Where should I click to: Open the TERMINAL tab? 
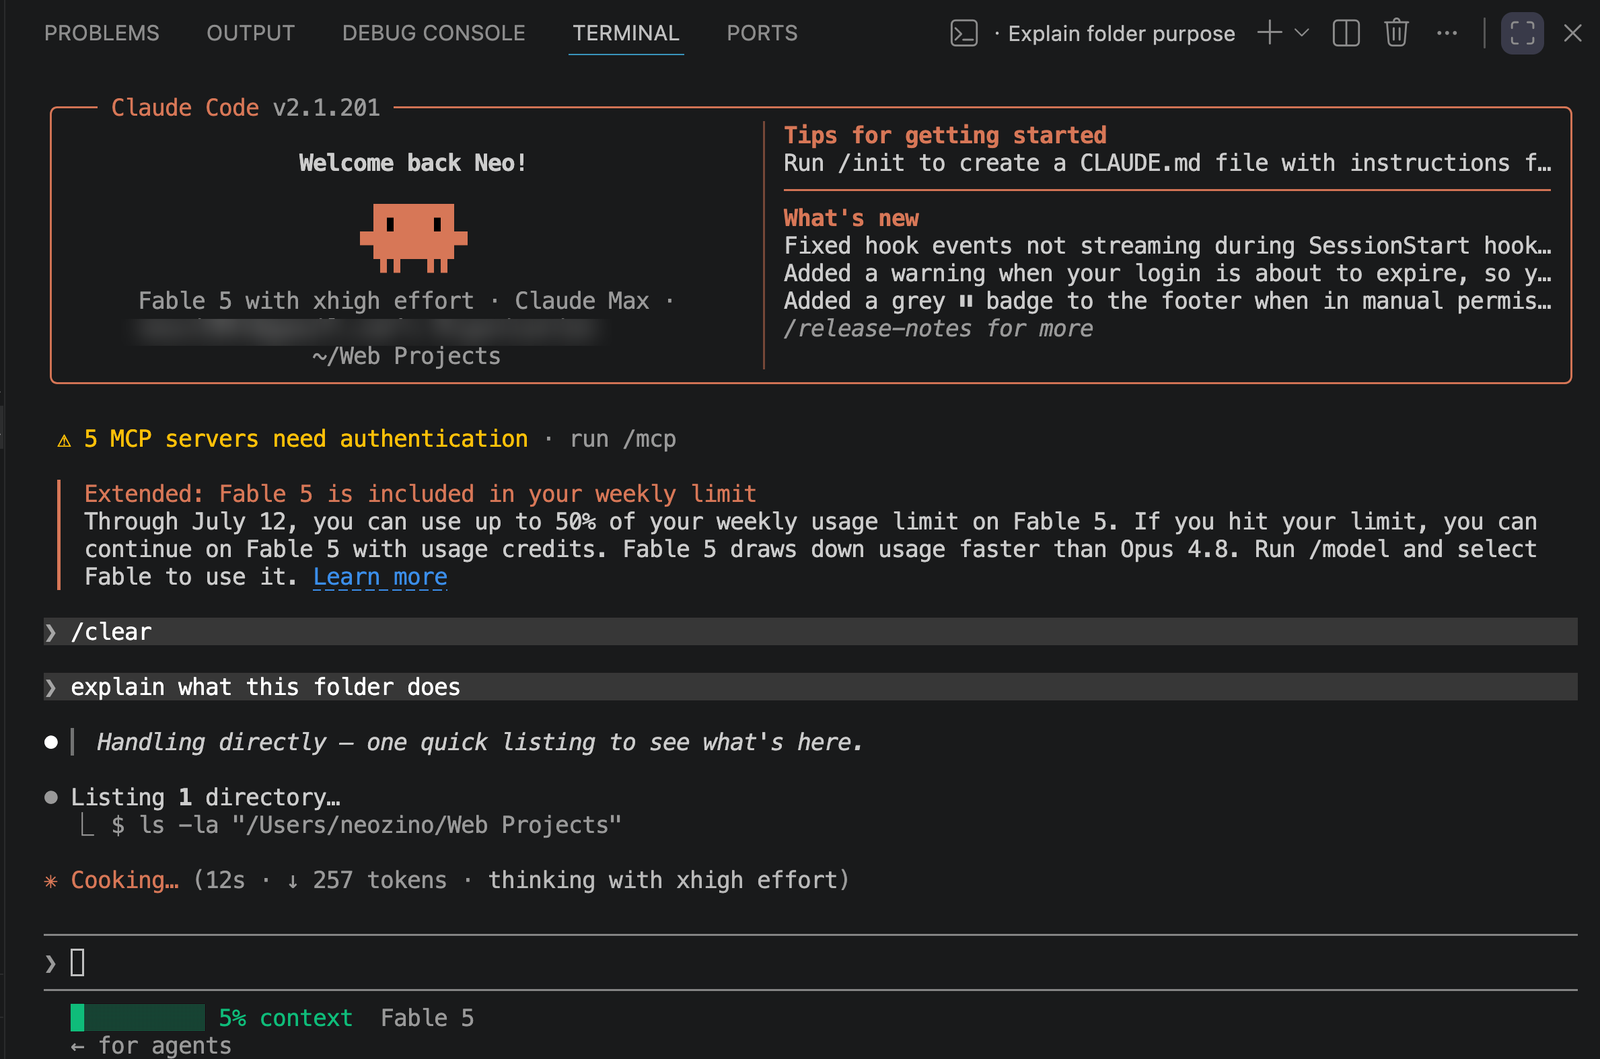coord(626,33)
